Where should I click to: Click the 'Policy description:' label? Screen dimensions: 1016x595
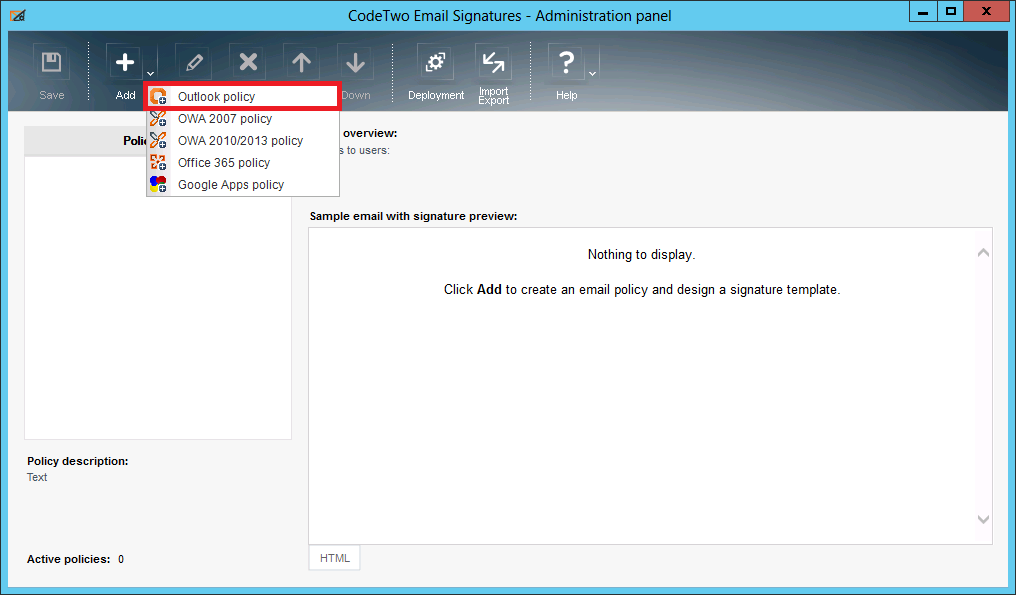click(78, 461)
